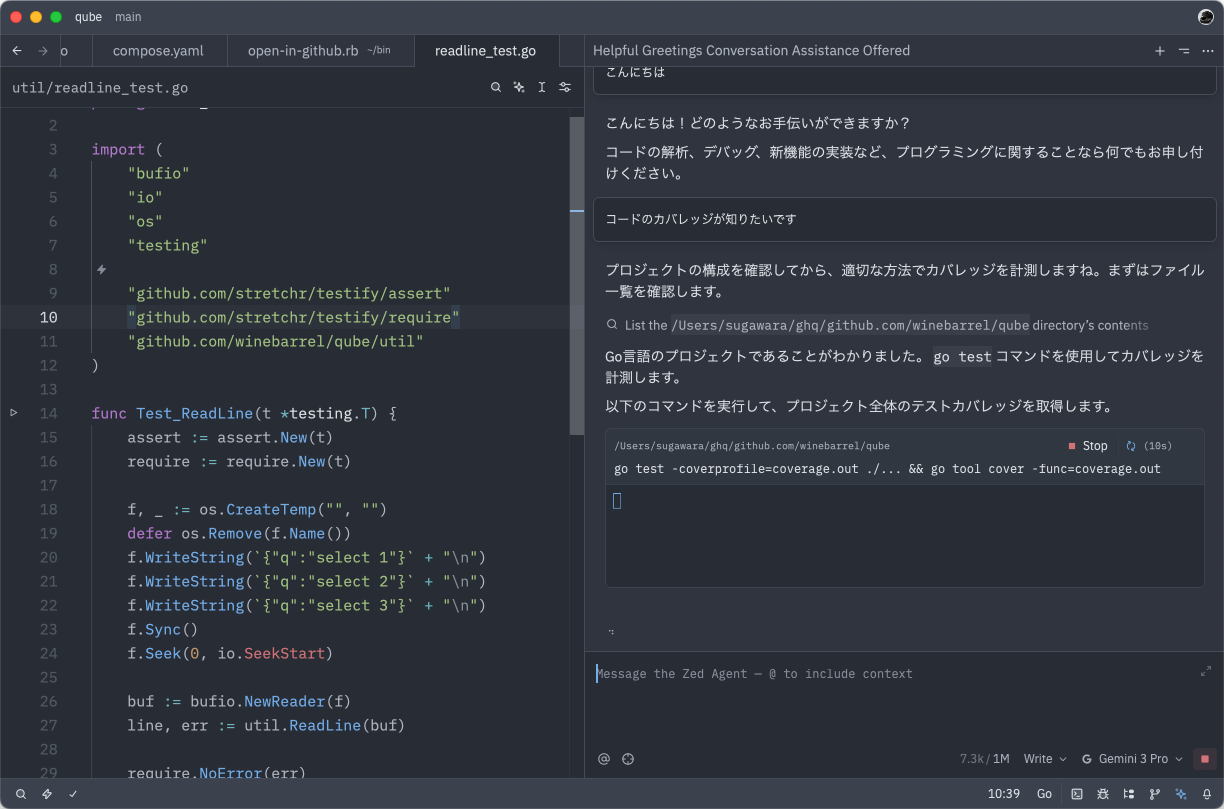Go back using the left arrow

click(17, 50)
